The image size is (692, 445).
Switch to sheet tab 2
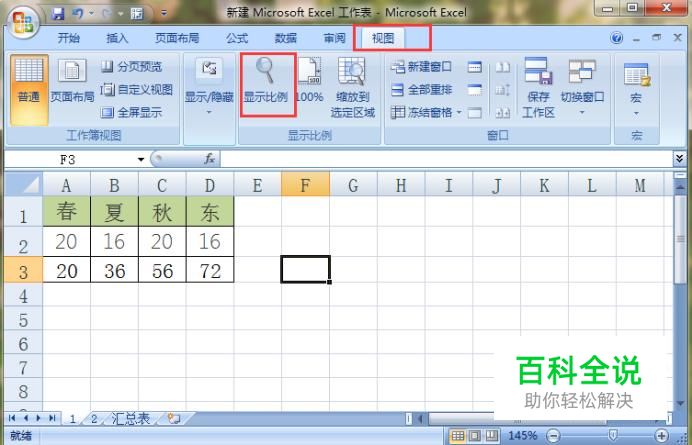94,419
